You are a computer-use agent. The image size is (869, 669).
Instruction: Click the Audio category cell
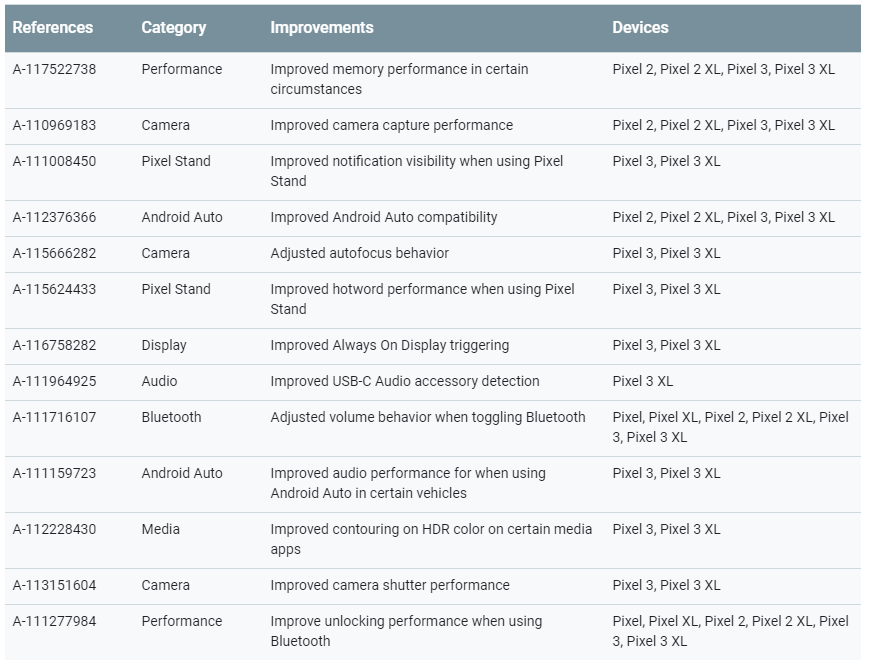pos(159,381)
